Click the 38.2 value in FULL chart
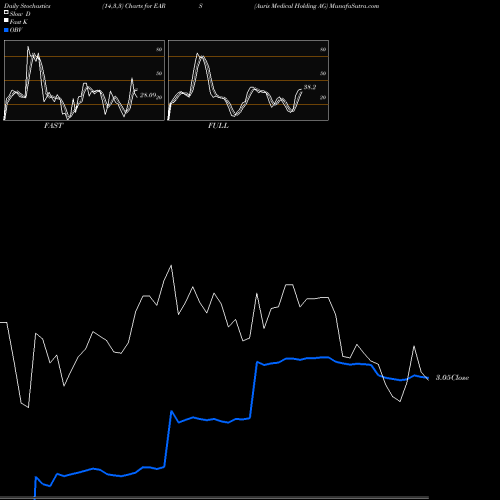This screenshot has width=500, height=500. (310, 87)
